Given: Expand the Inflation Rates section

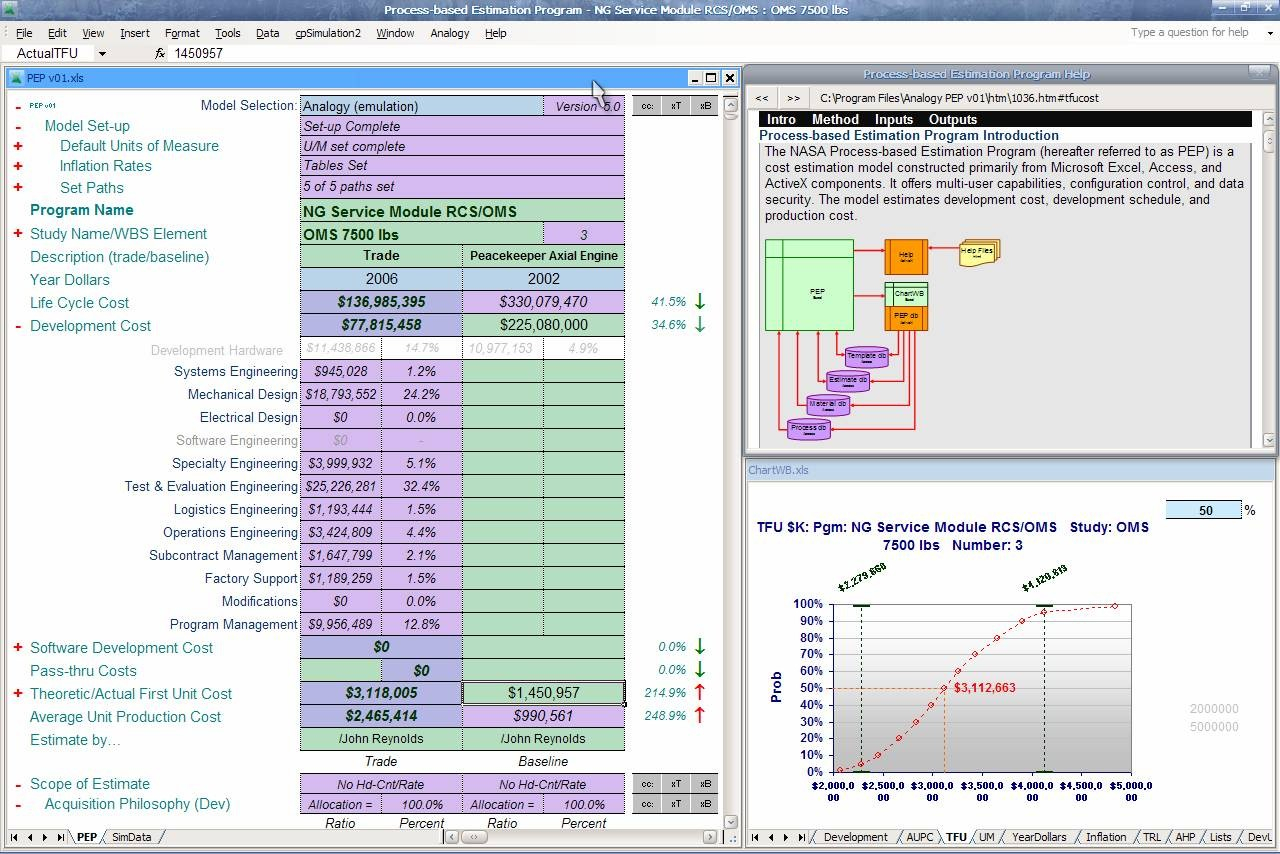Looking at the screenshot, I should pyautogui.click(x=18, y=167).
